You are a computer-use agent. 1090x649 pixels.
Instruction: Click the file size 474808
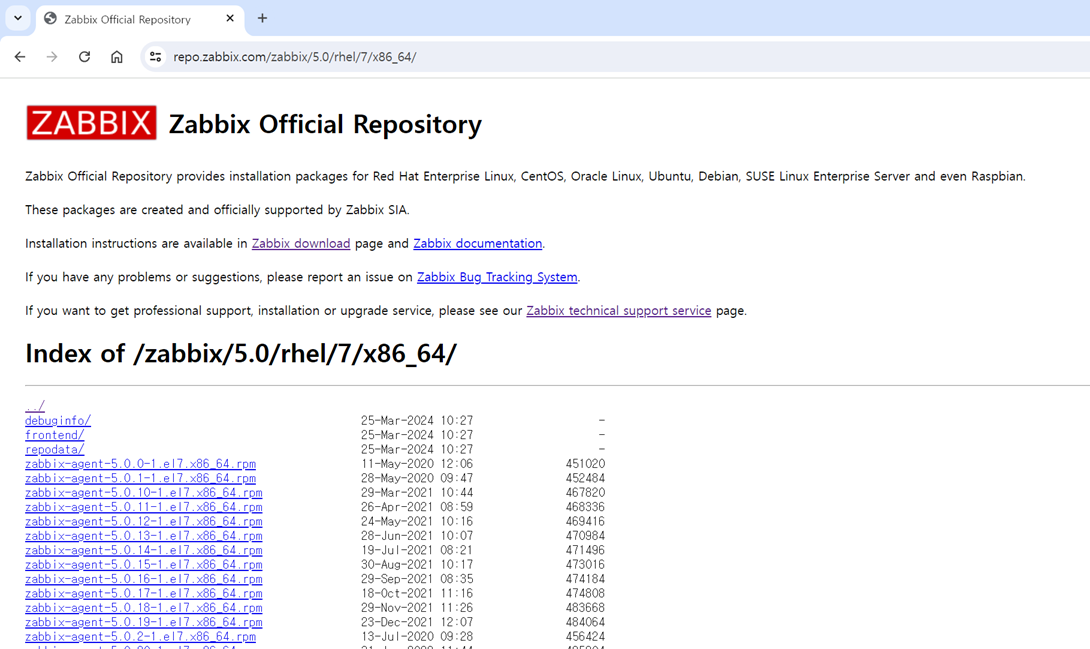585,593
